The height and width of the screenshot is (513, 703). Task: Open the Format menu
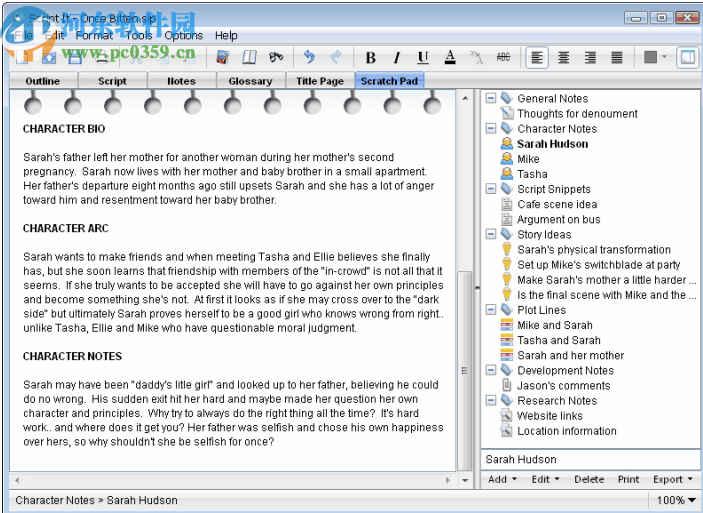(94, 35)
